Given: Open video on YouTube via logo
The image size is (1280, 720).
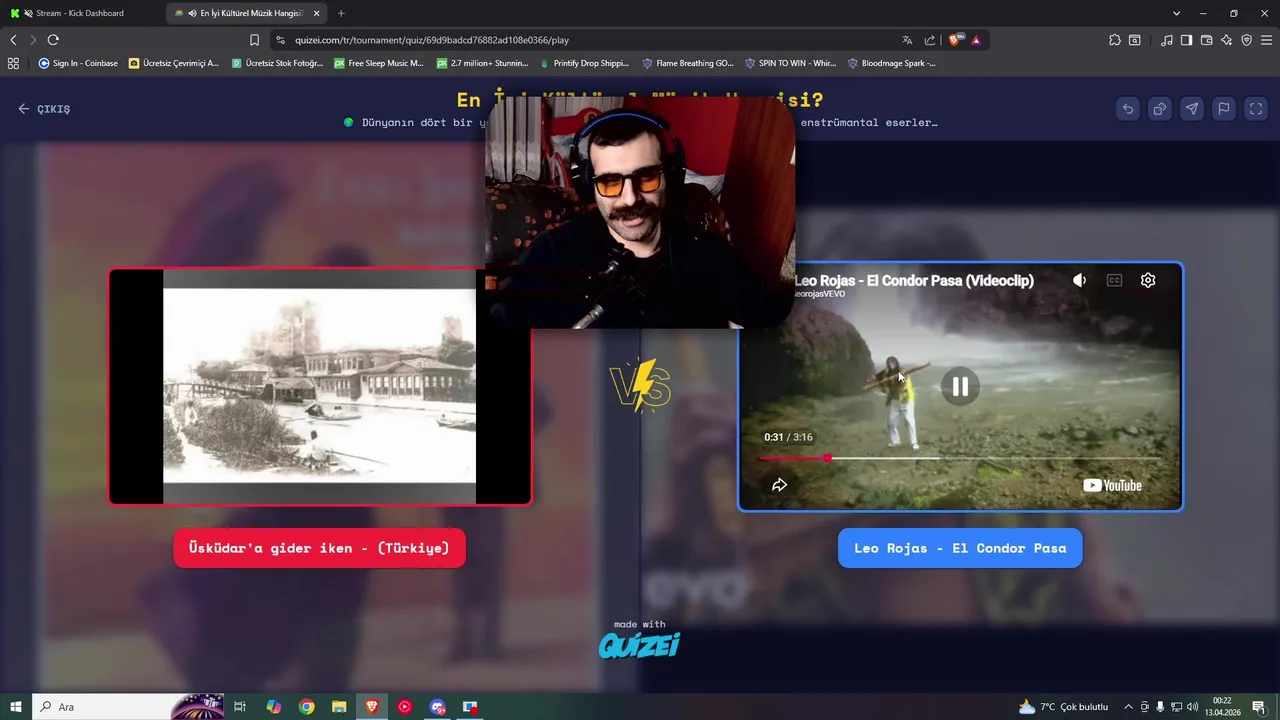Looking at the screenshot, I should (x=1112, y=486).
